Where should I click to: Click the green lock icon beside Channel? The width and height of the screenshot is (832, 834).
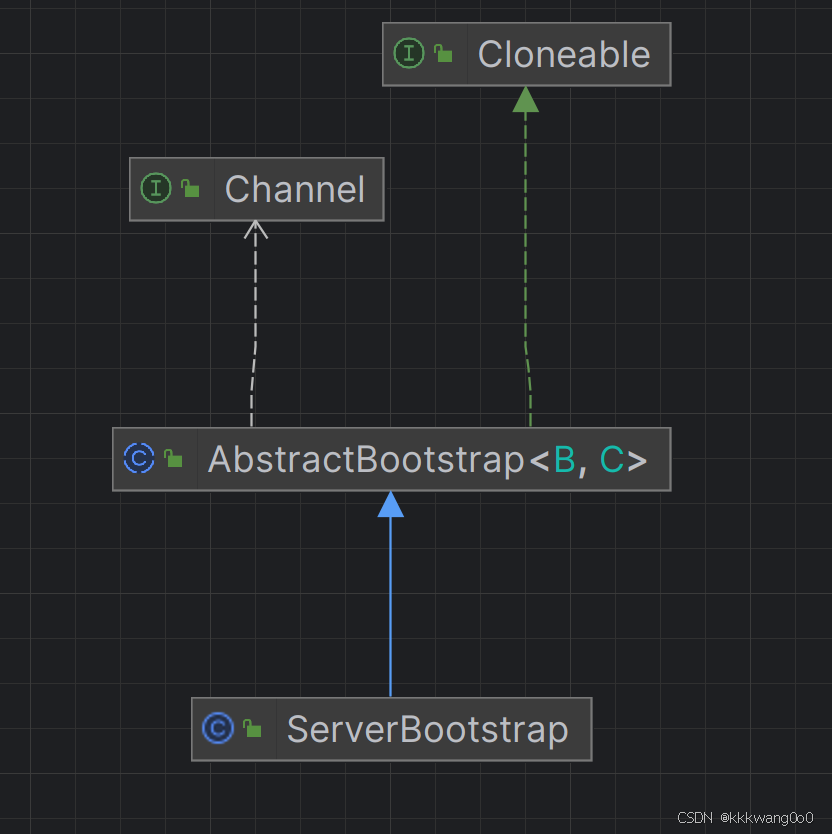click(x=190, y=188)
